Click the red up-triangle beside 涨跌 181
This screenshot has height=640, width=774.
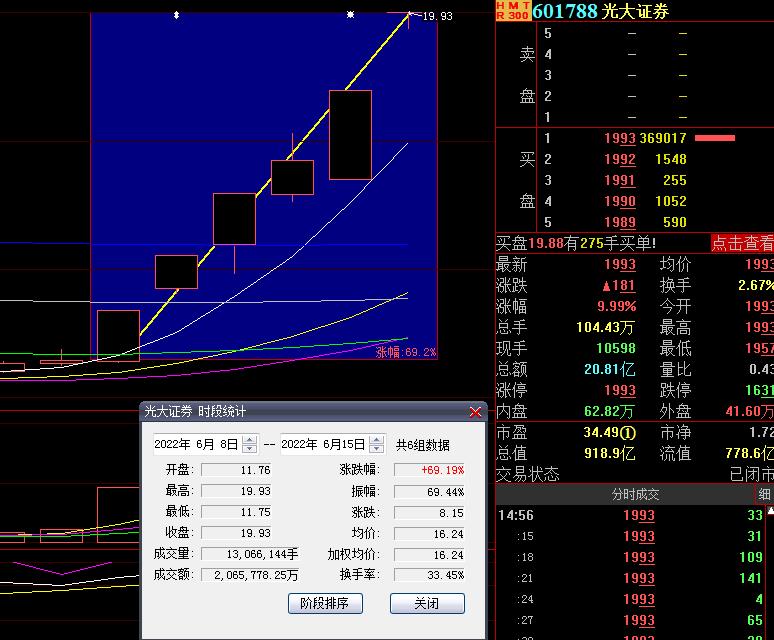pyautogui.click(x=606, y=286)
